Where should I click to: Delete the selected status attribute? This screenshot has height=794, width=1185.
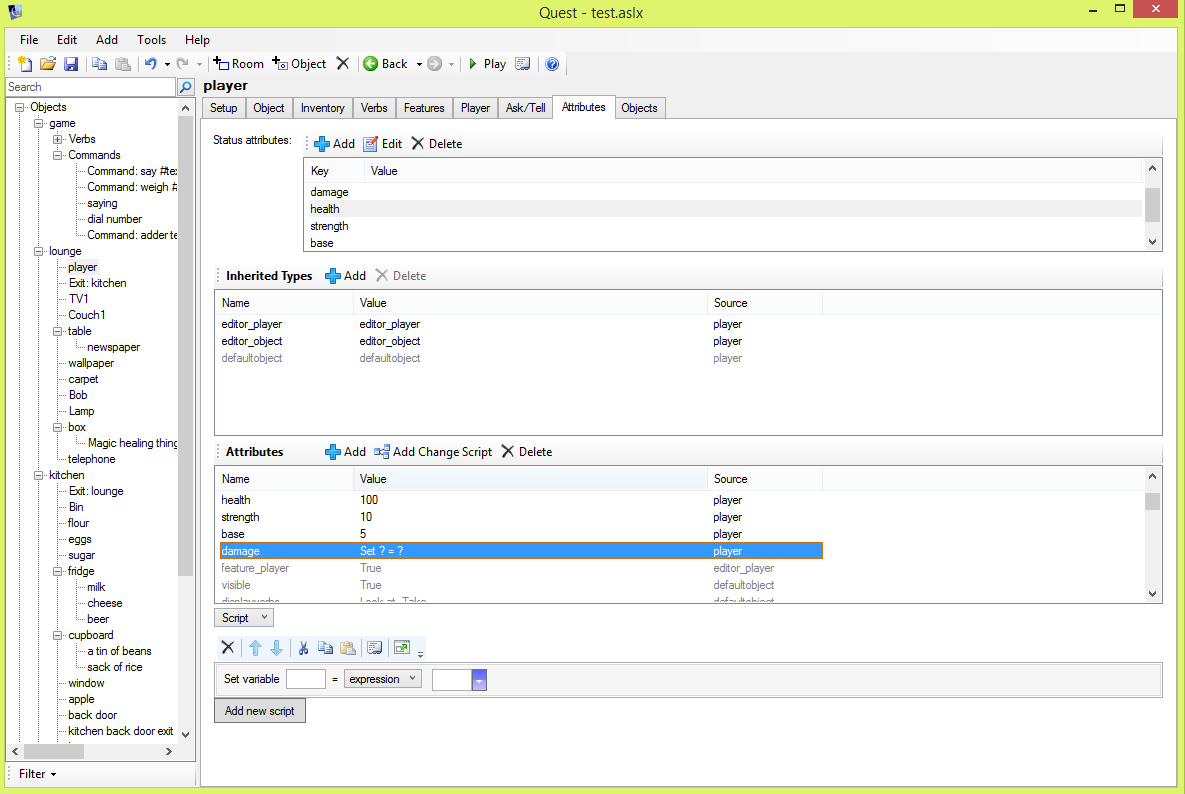[x=437, y=144]
